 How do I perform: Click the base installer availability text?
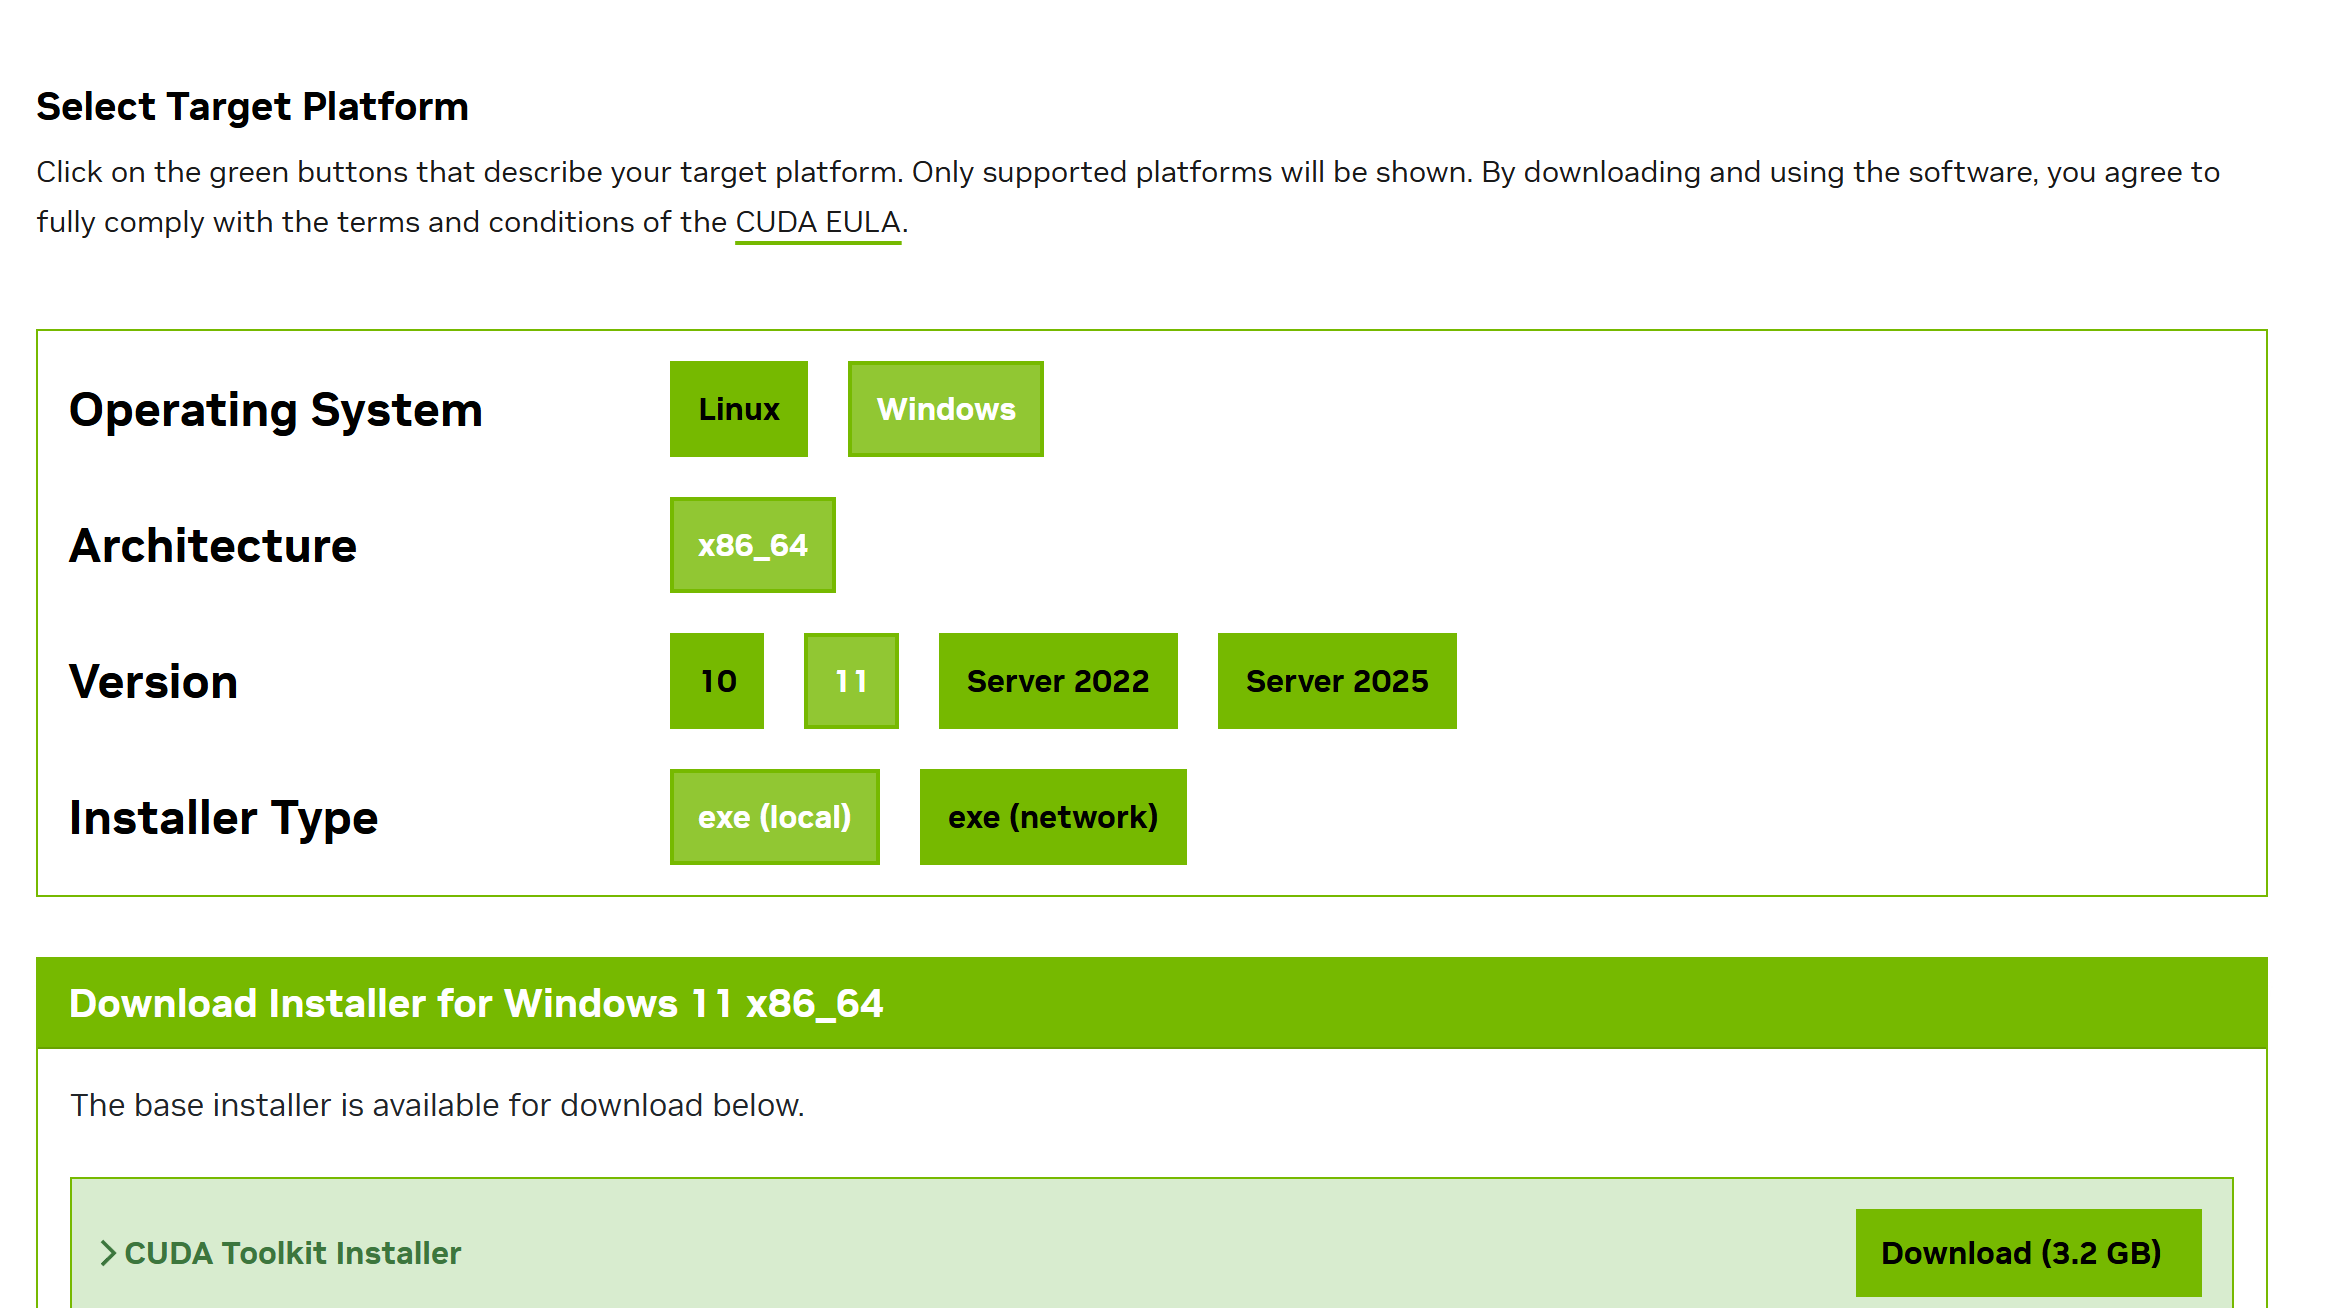point(437,1105)
